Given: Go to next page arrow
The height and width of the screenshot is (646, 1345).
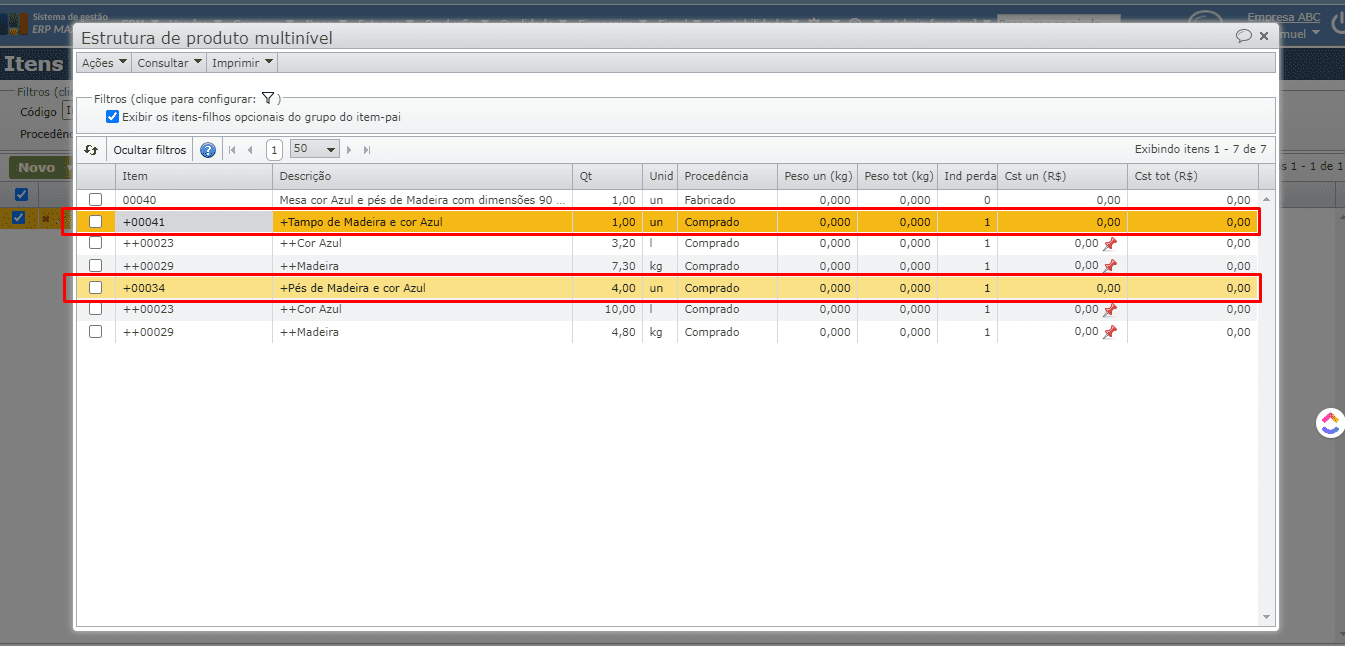Looking at the screenshot, I should click(349, 150).
